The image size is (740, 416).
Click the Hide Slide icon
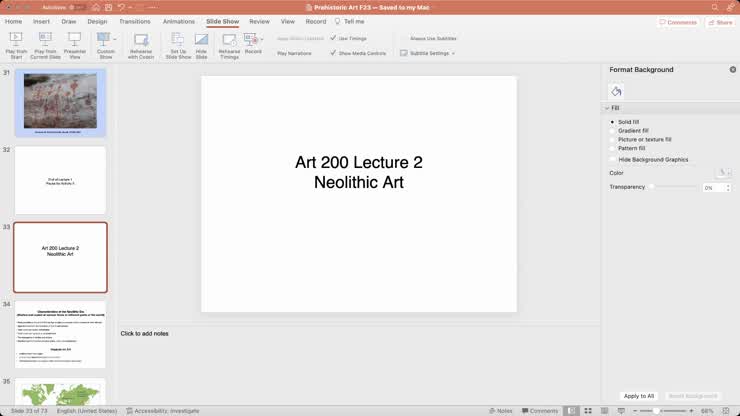202,40
